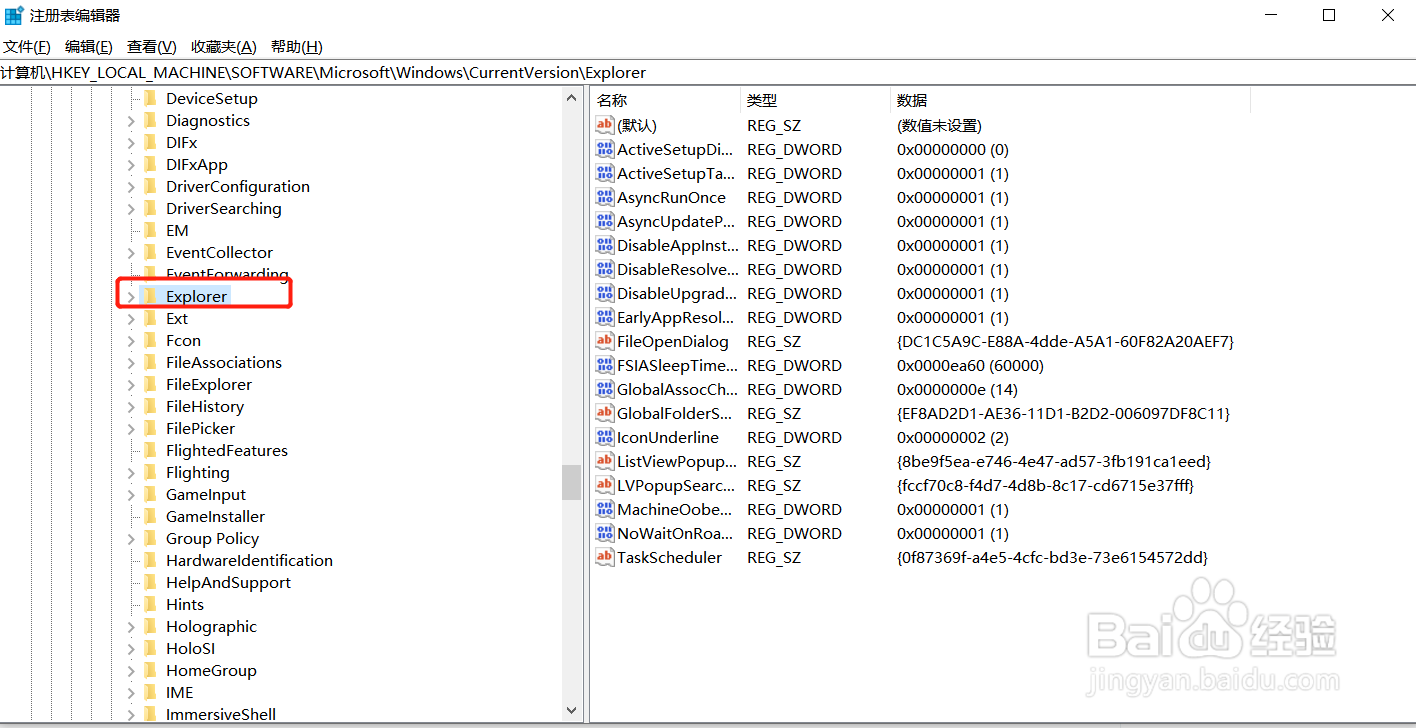Expand the EventCollector key
The height and width of the screenshot is (728, 1416).
[131, 253]
